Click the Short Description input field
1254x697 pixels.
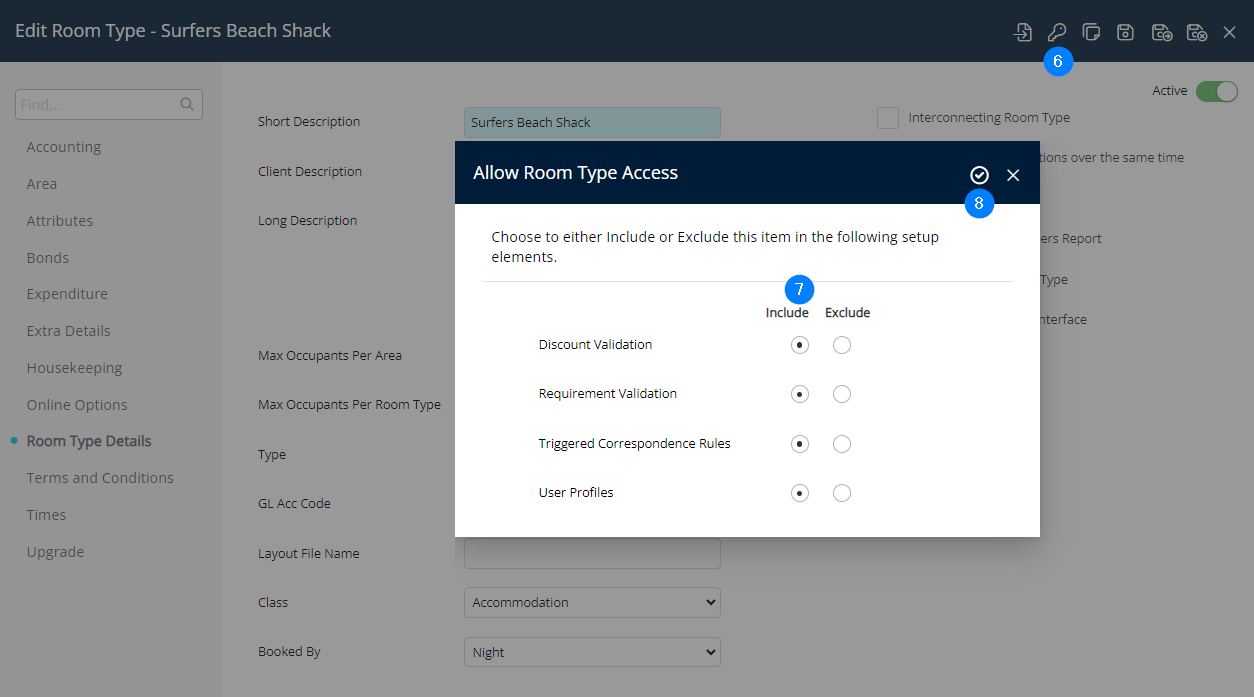pos(592,122)
